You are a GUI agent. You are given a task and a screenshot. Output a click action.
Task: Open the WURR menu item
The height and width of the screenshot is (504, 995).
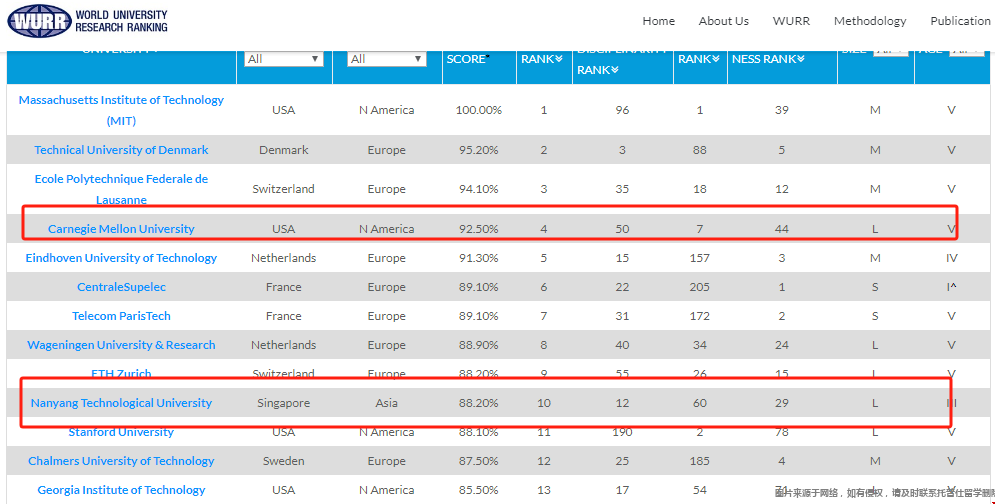(791, 21)
